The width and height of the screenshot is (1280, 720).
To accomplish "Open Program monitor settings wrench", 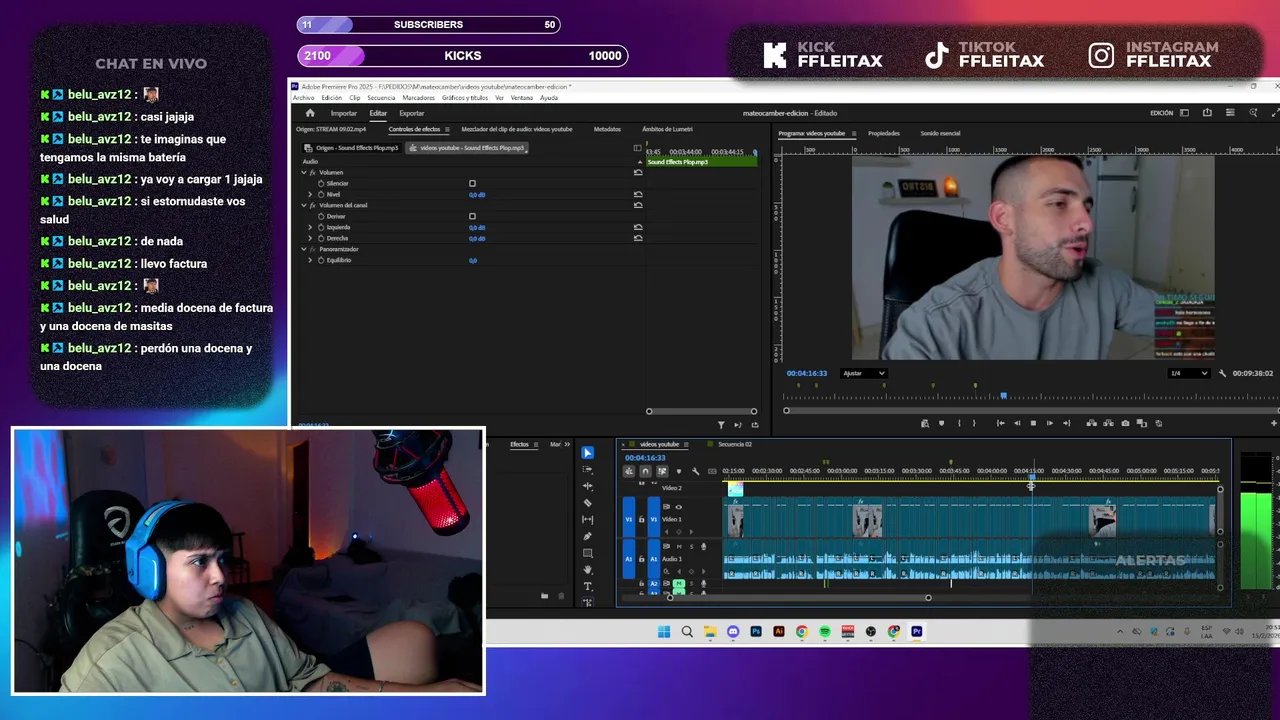I will (x=1222, y=373).
